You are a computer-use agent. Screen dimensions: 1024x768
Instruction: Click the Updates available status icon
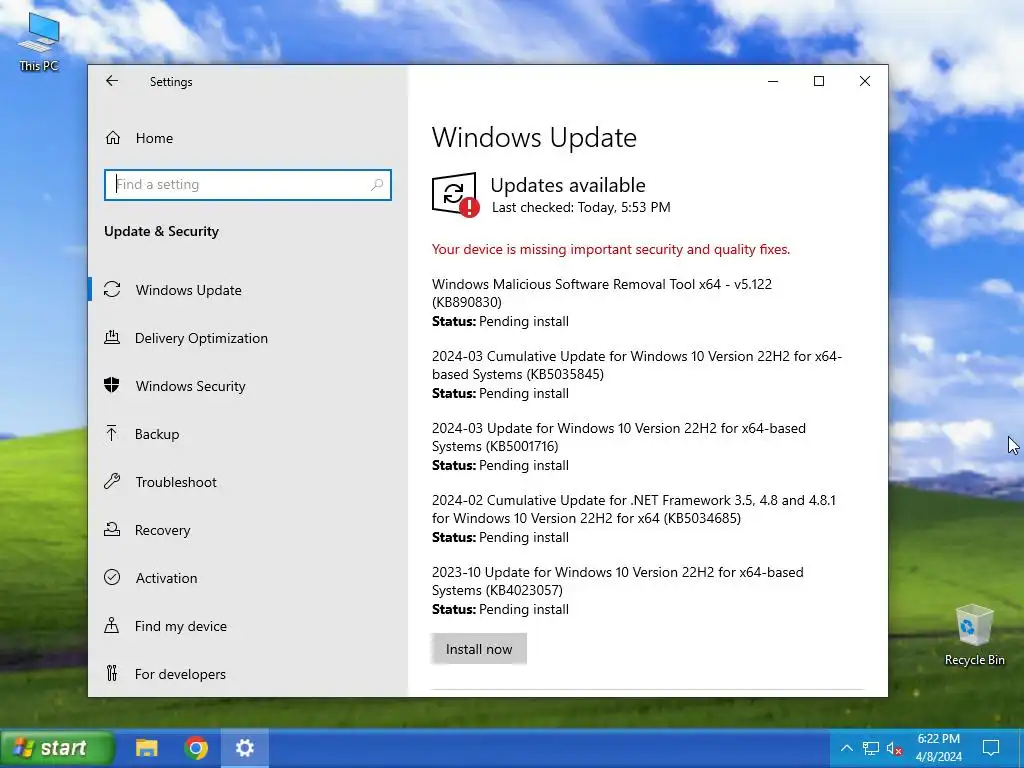pyautogui.click(x=455, y=195)
